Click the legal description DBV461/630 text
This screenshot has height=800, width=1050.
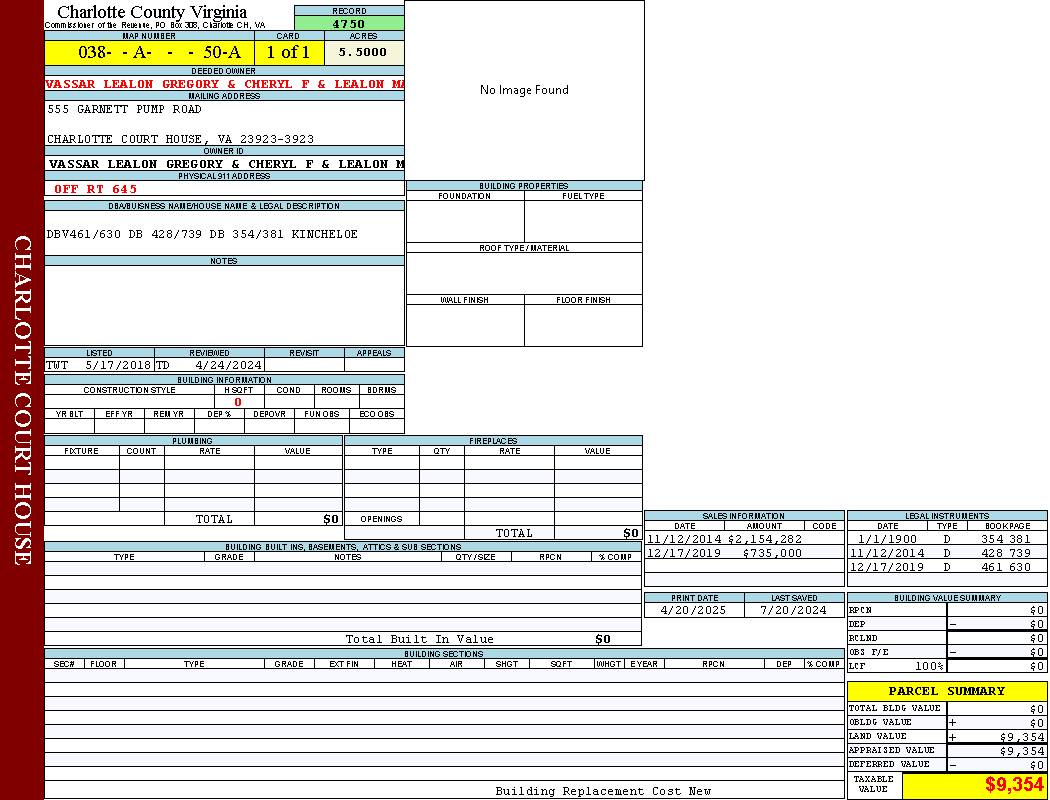pos(201,234)
